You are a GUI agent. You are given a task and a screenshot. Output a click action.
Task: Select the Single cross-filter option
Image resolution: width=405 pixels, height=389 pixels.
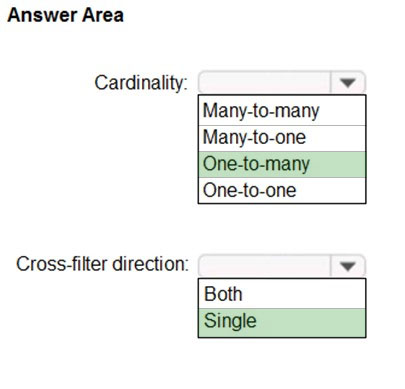click(282, 322)
